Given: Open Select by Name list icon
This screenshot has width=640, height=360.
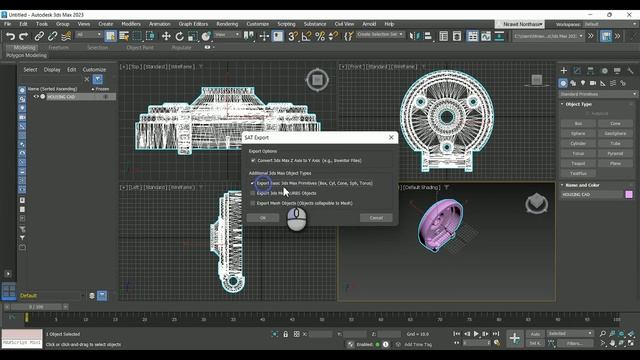Looking at the screenshot, I should [x=124, y=36].
